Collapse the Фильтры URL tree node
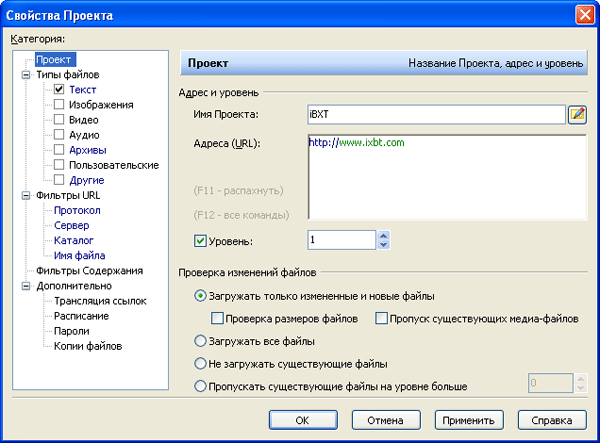The width and height of the screenshot is (600, 443). pos(26,195)
